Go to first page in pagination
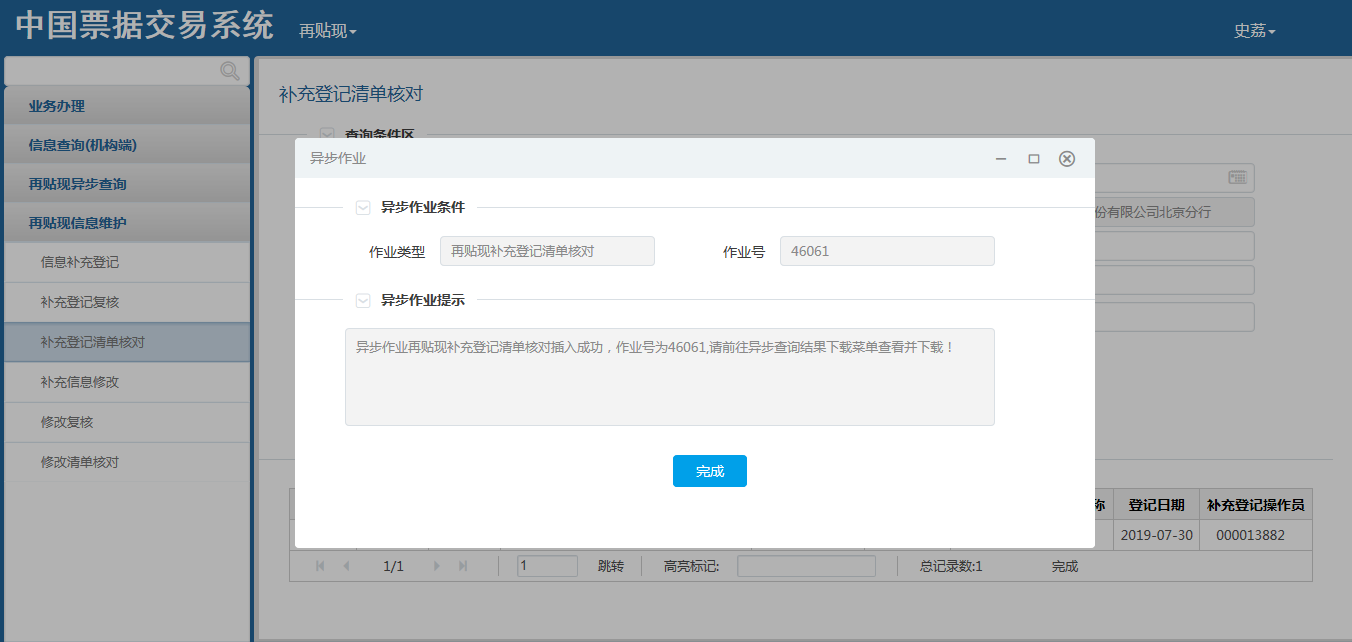This screenshot has height=642, width=1352. point(320,566)
